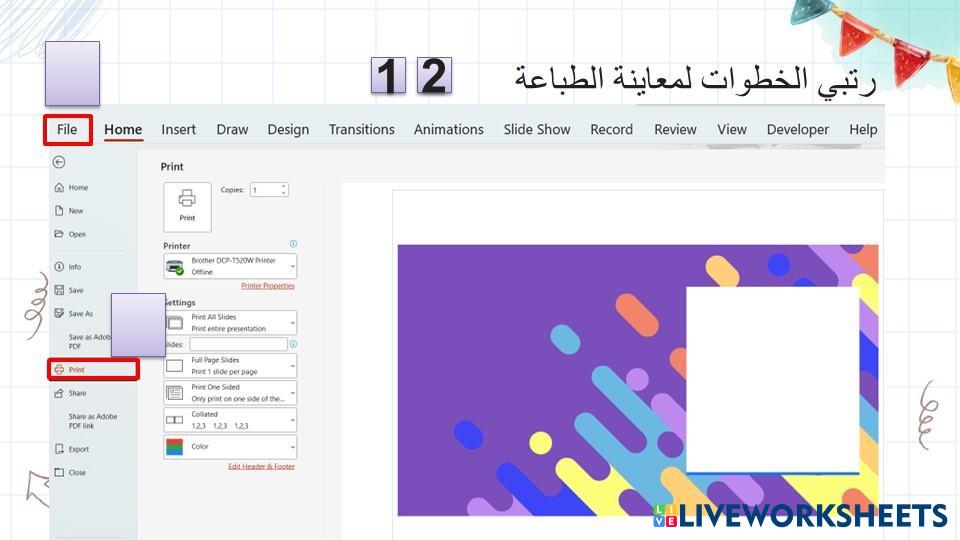Click the Share option in the sidebar
This screenshot has height=540, width=960.
[x=77, y=393]
